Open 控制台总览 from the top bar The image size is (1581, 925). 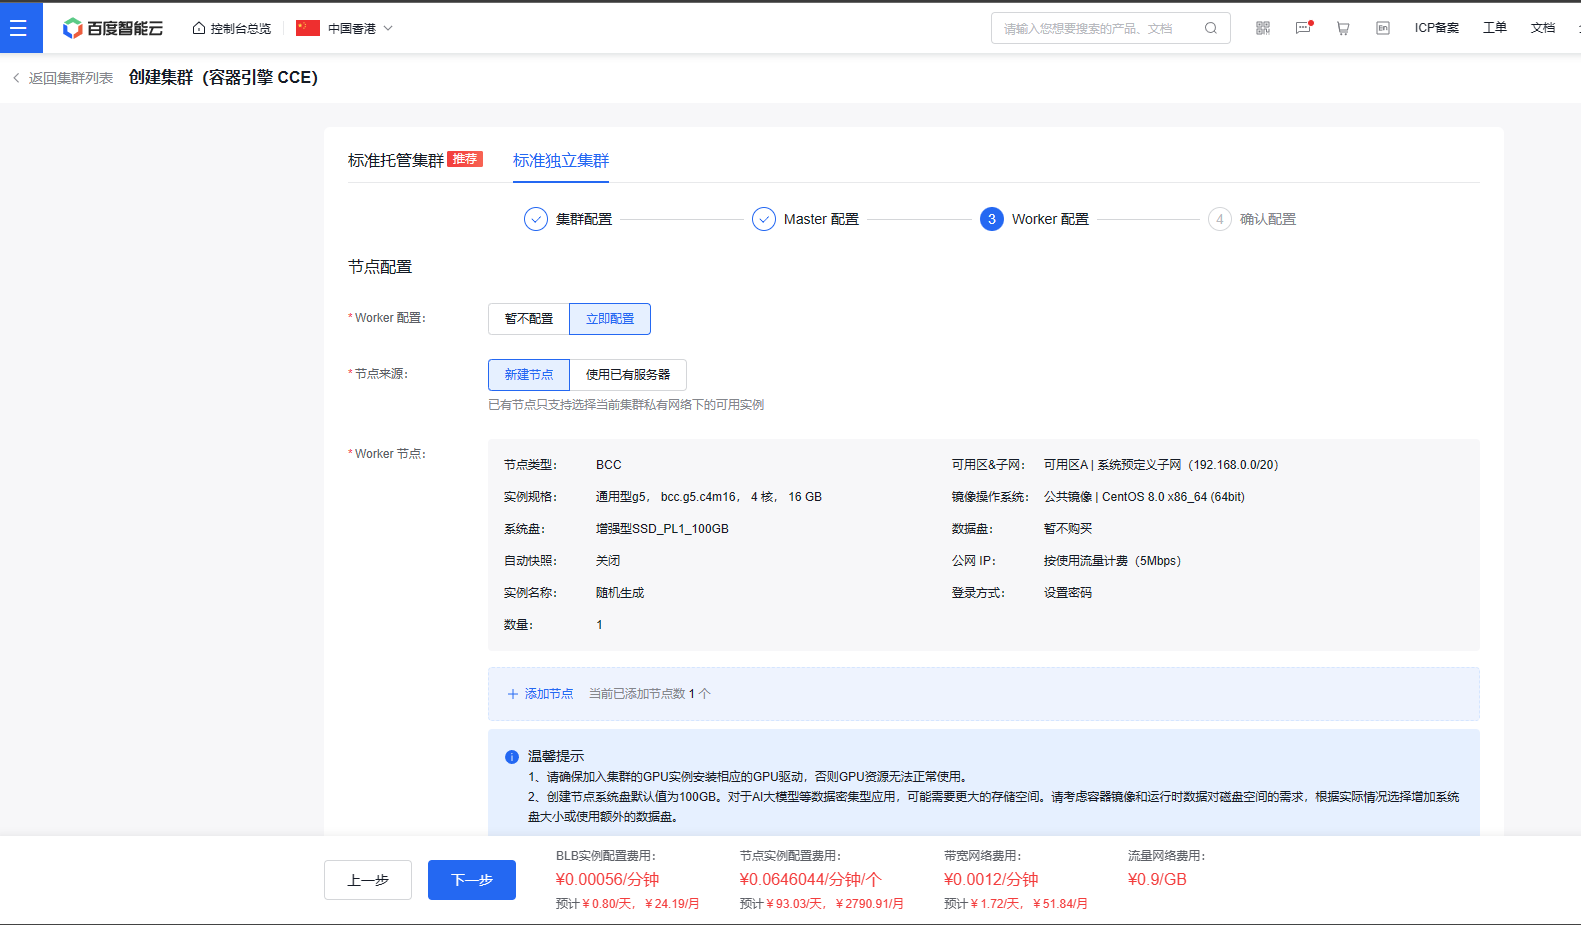(241, 29)
